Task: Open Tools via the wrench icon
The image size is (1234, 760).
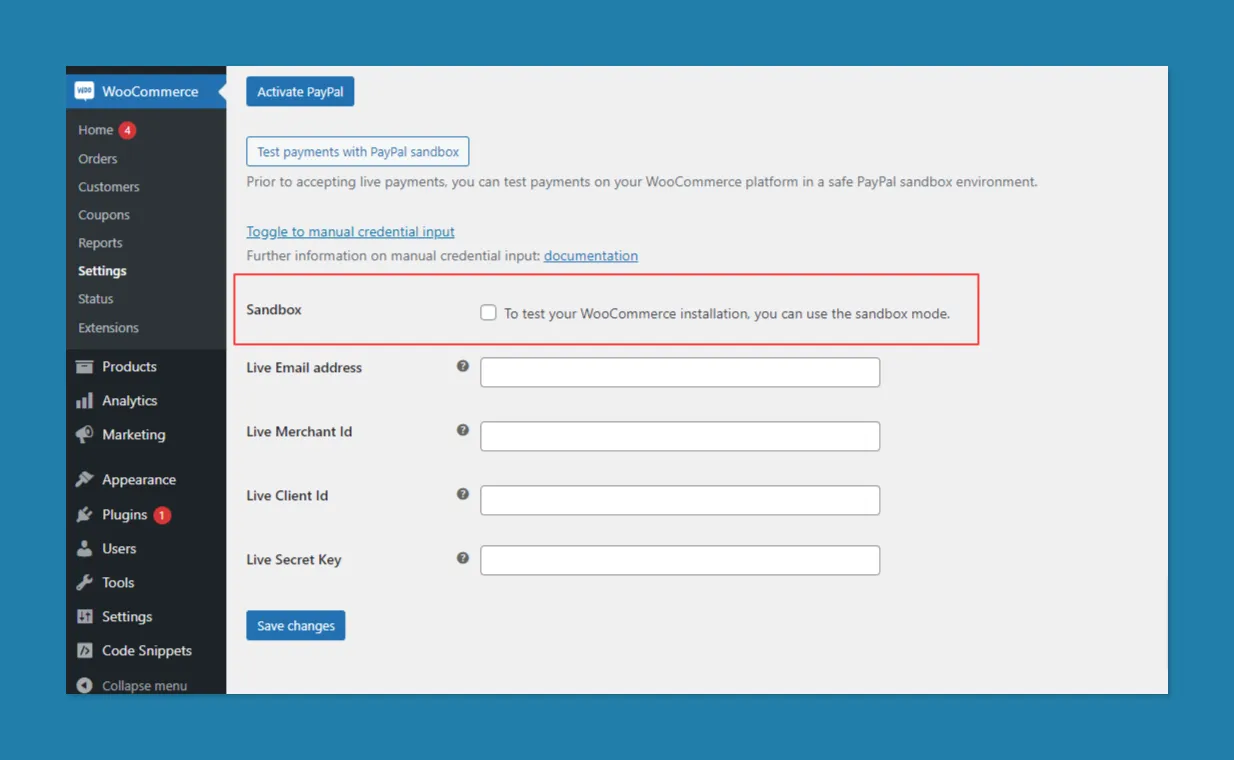Action: coord(85,583)
